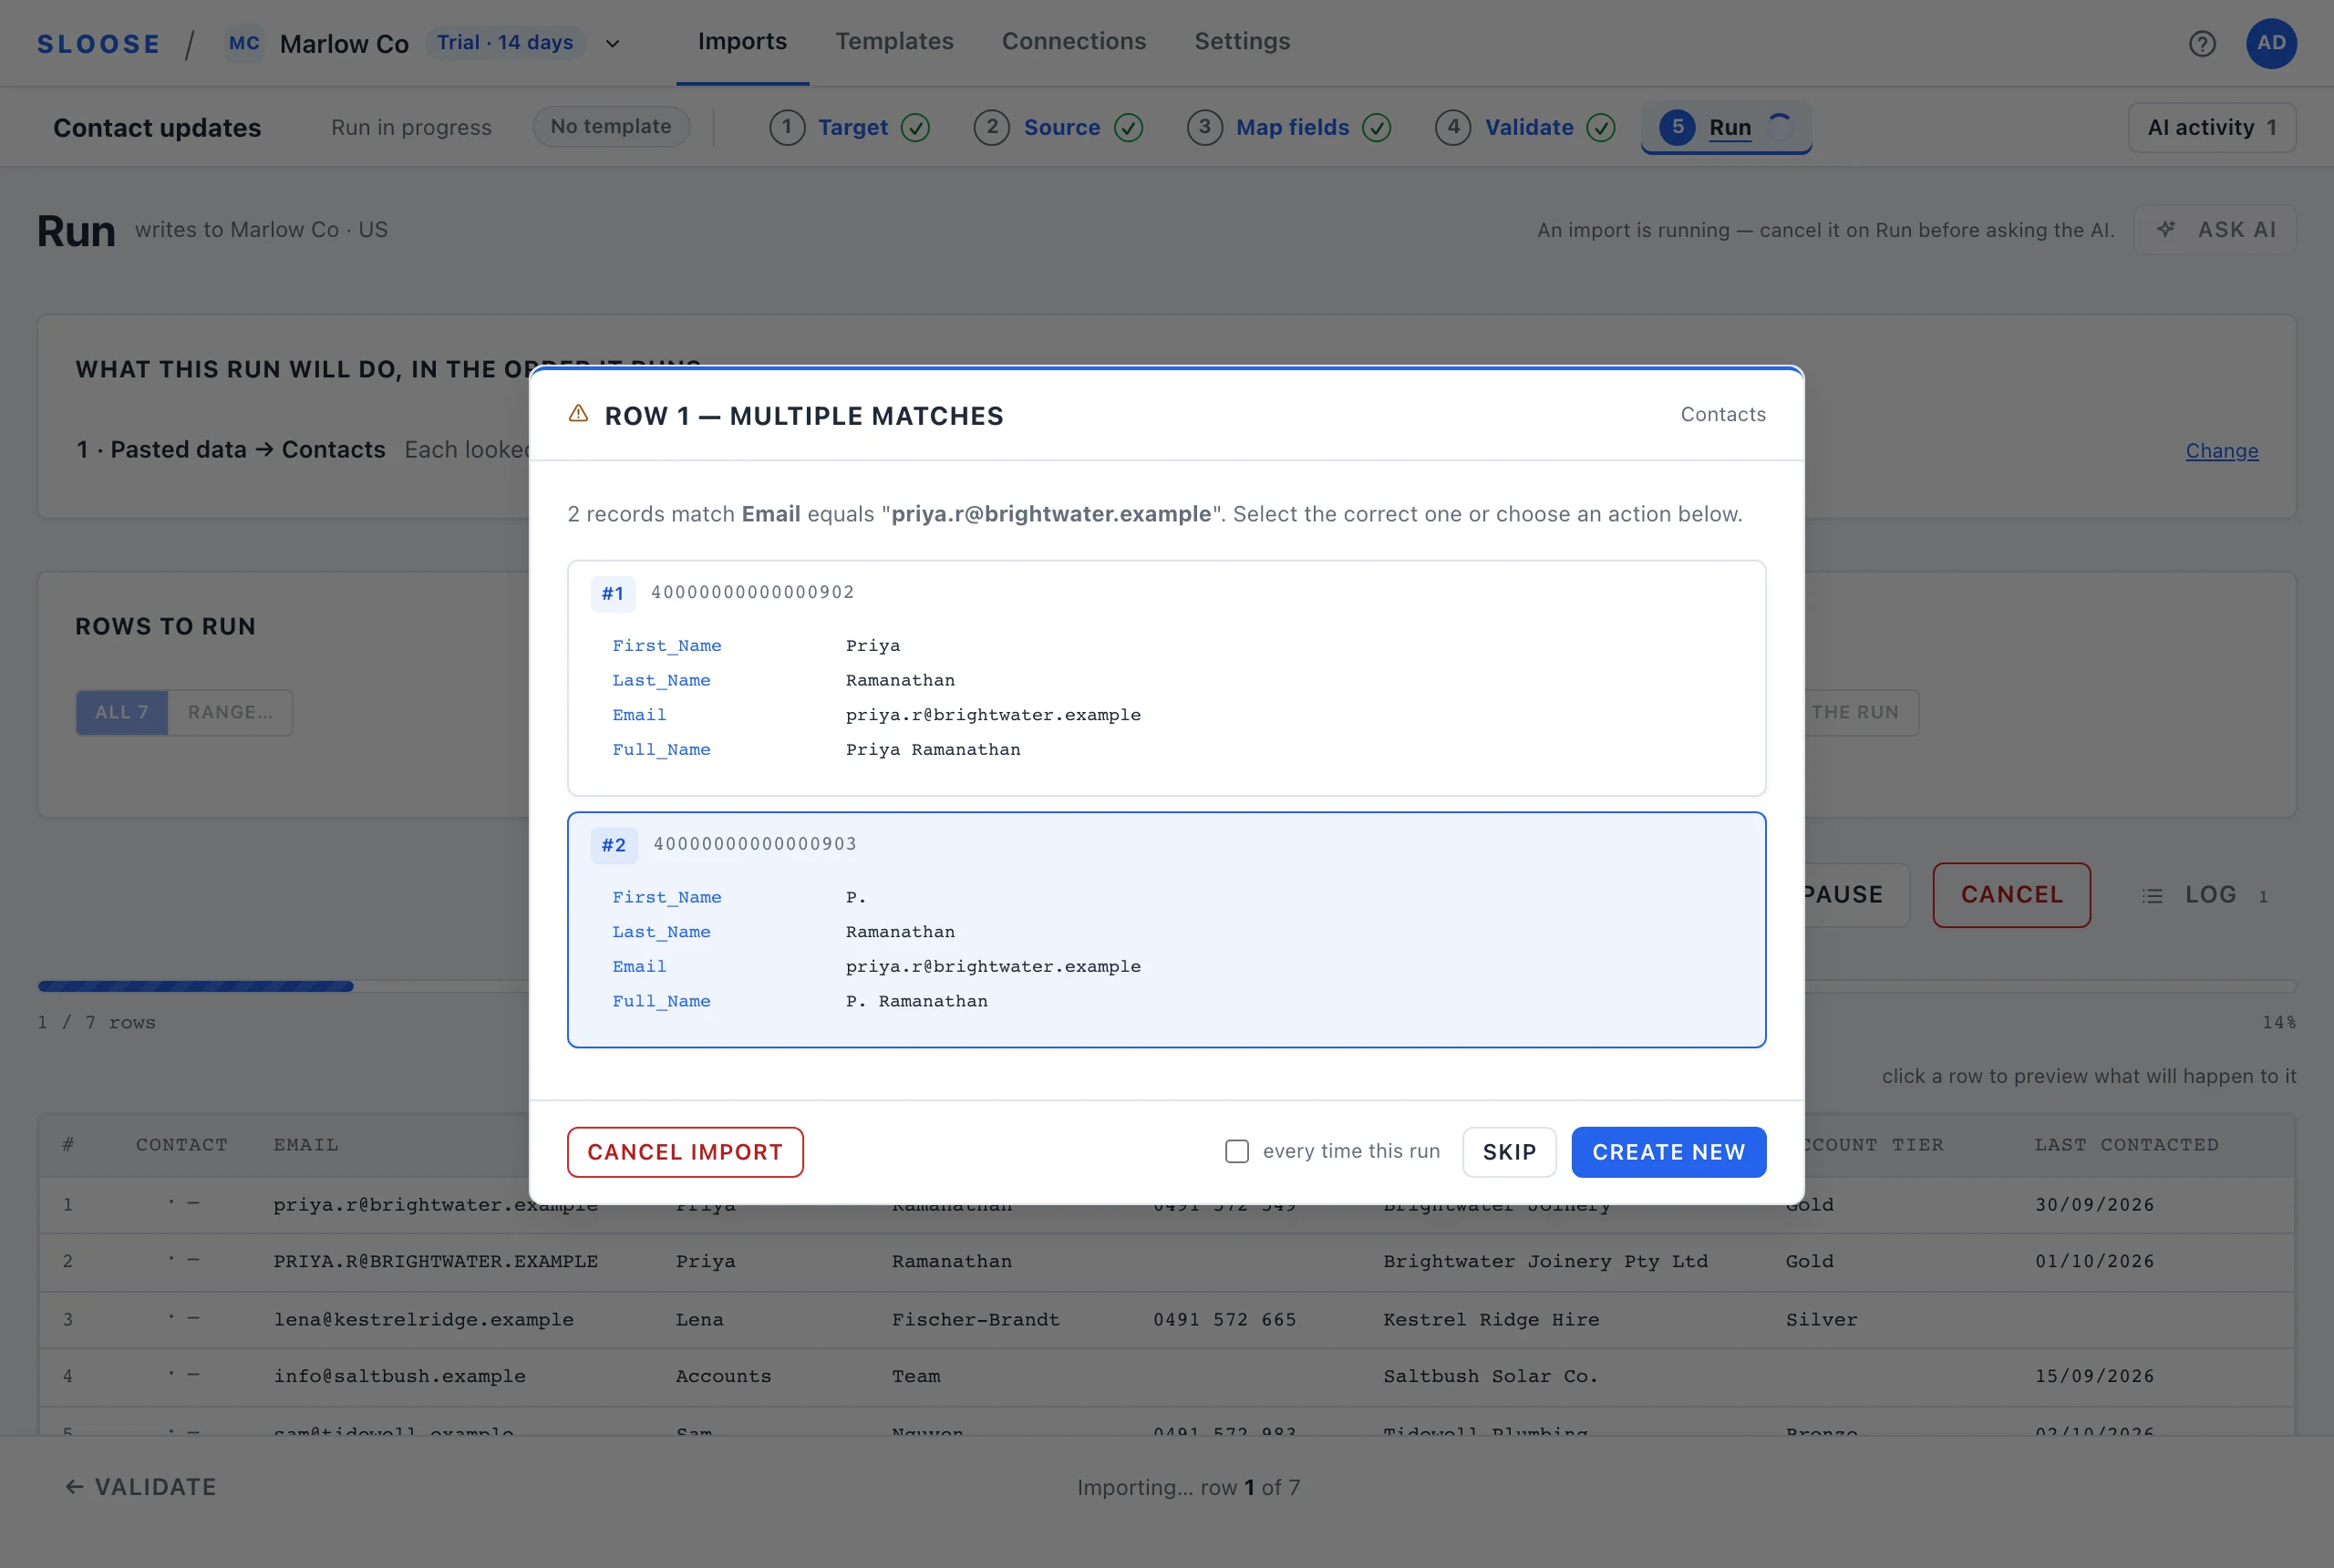Toggle every time this run checkbox
The width and height of the screenshot is (2334, 1568).
[x=1237, y=1151]
